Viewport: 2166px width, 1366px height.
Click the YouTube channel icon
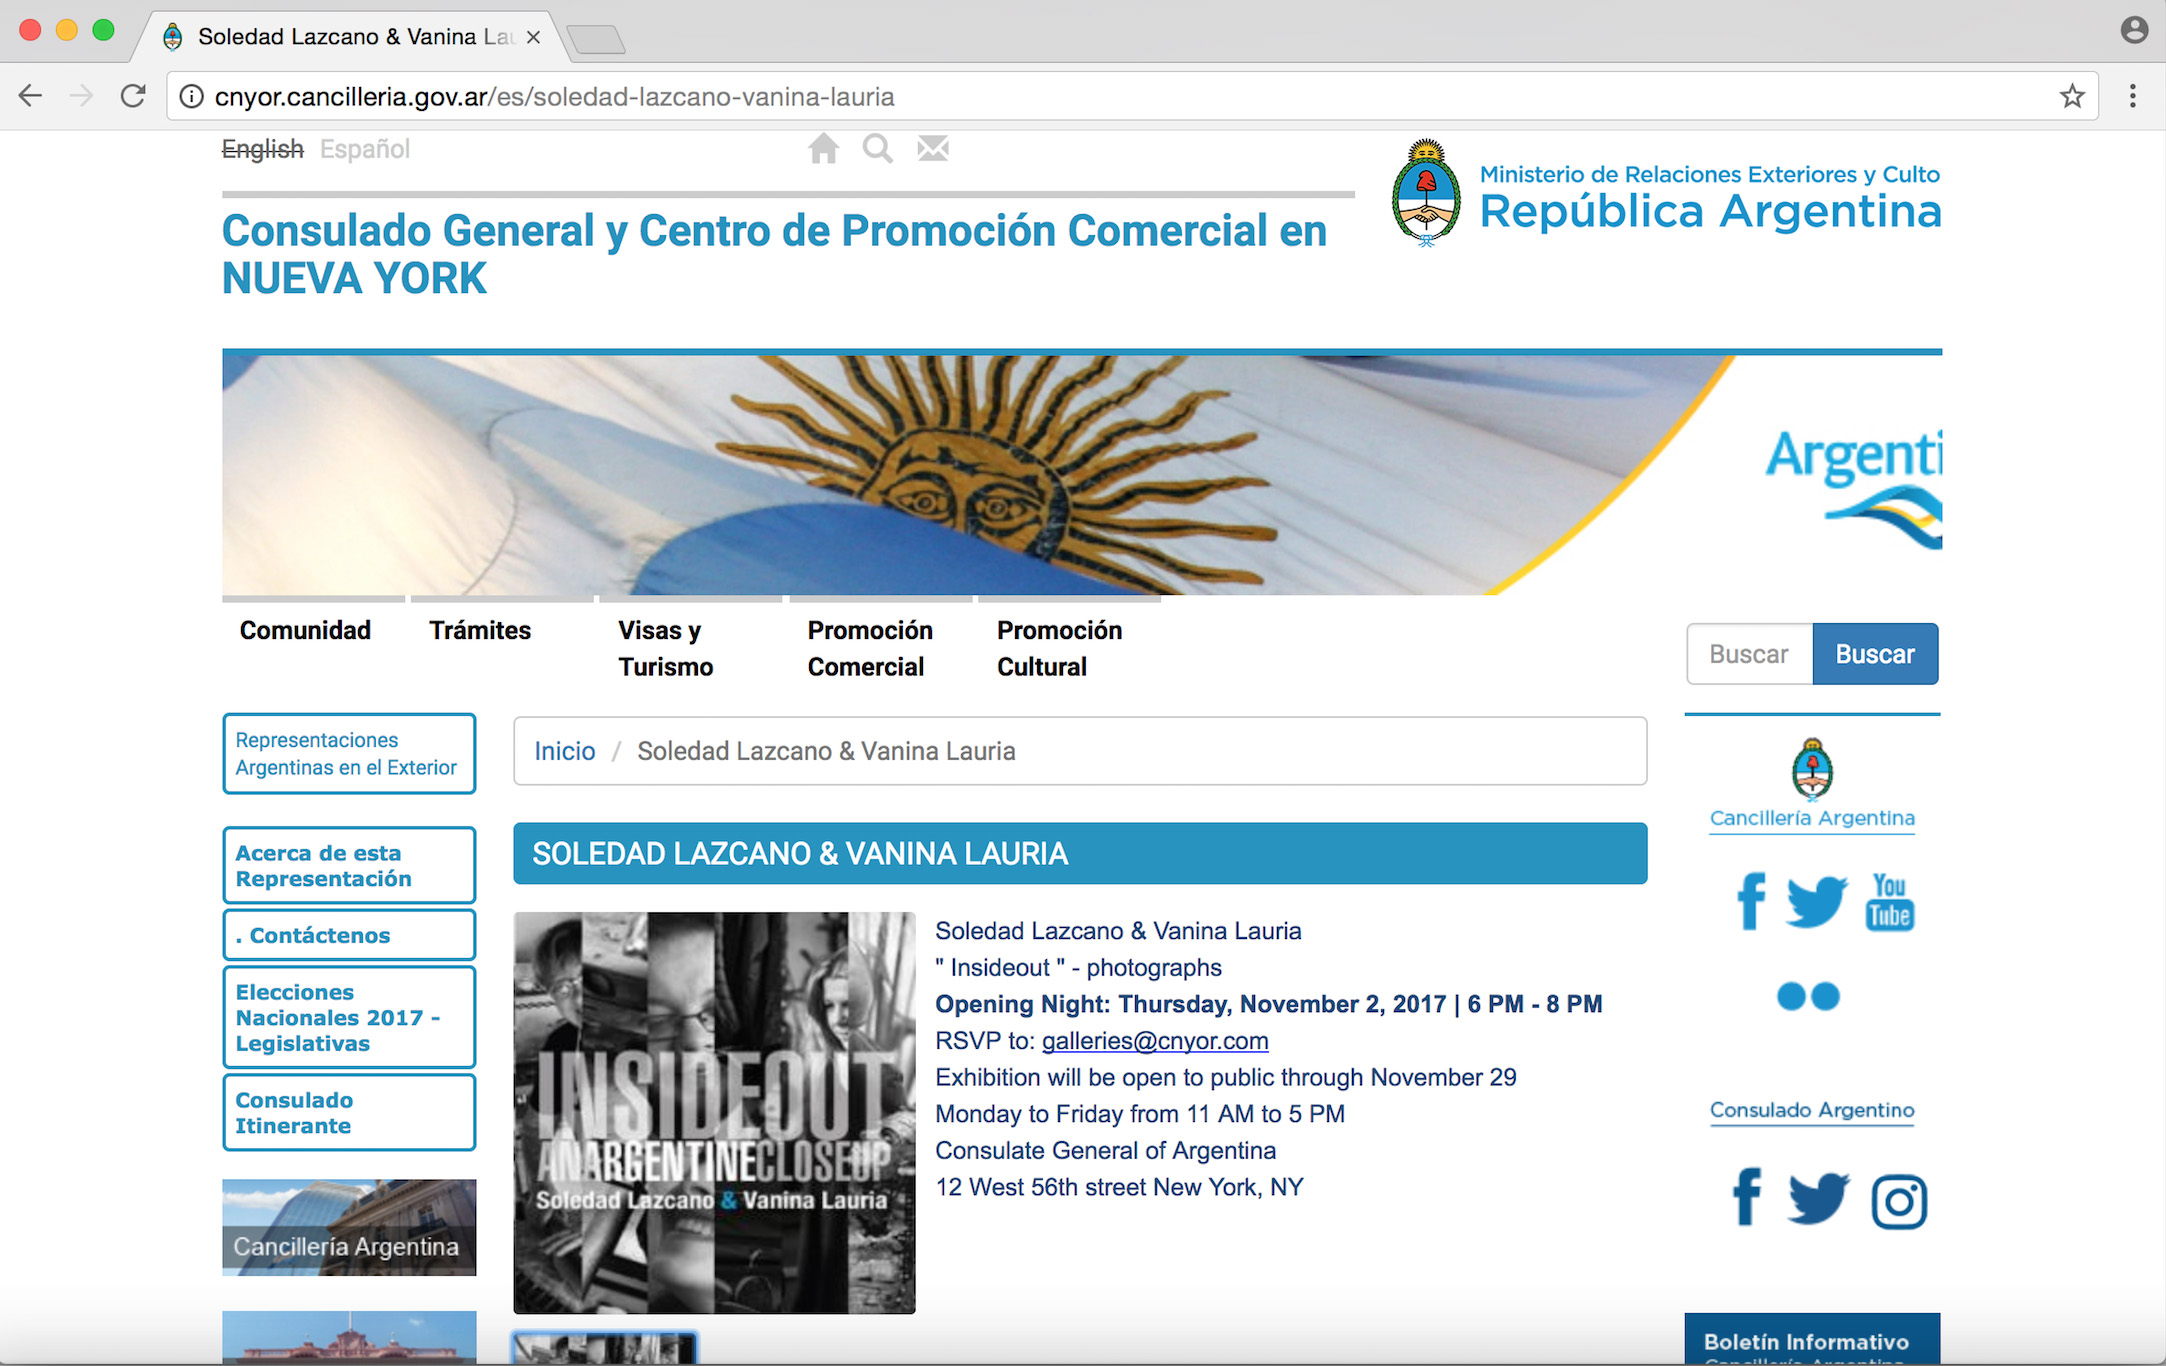1889,901
